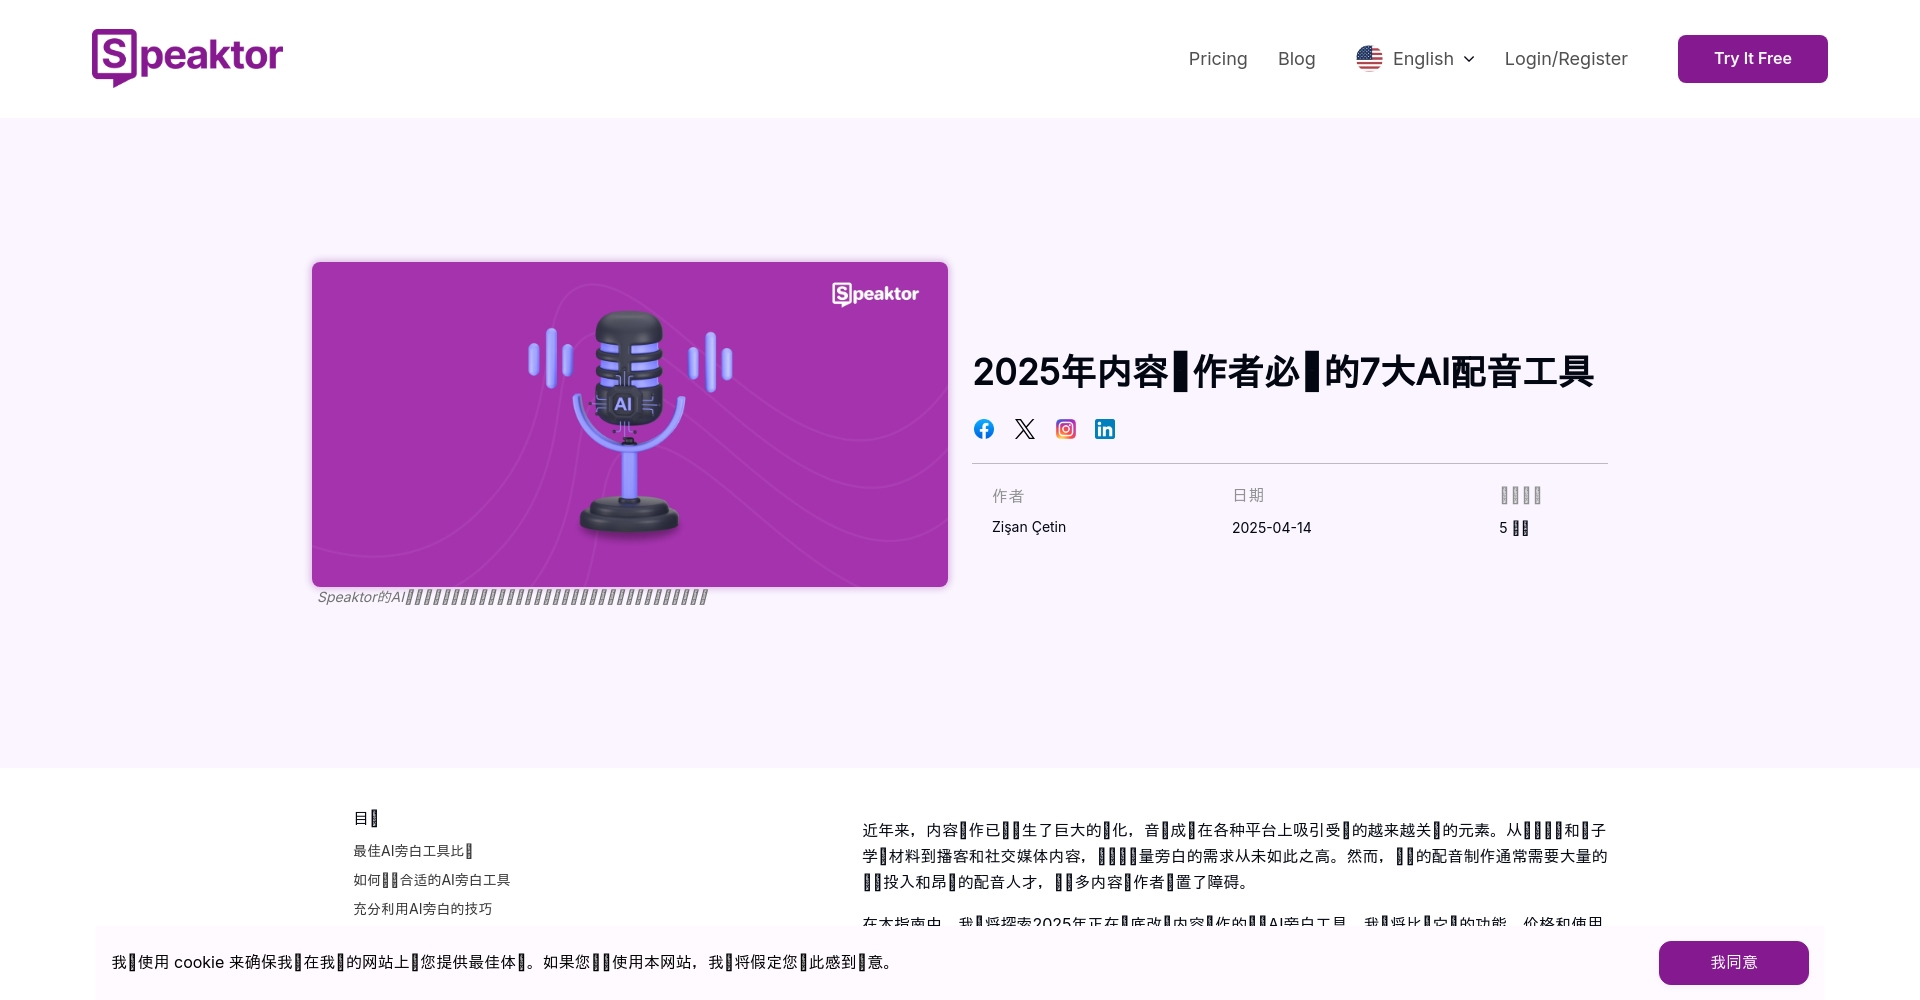1920x1000 pixels.
Task: Click the author name Zişan Çetin
Action: tap(1028, 527)
